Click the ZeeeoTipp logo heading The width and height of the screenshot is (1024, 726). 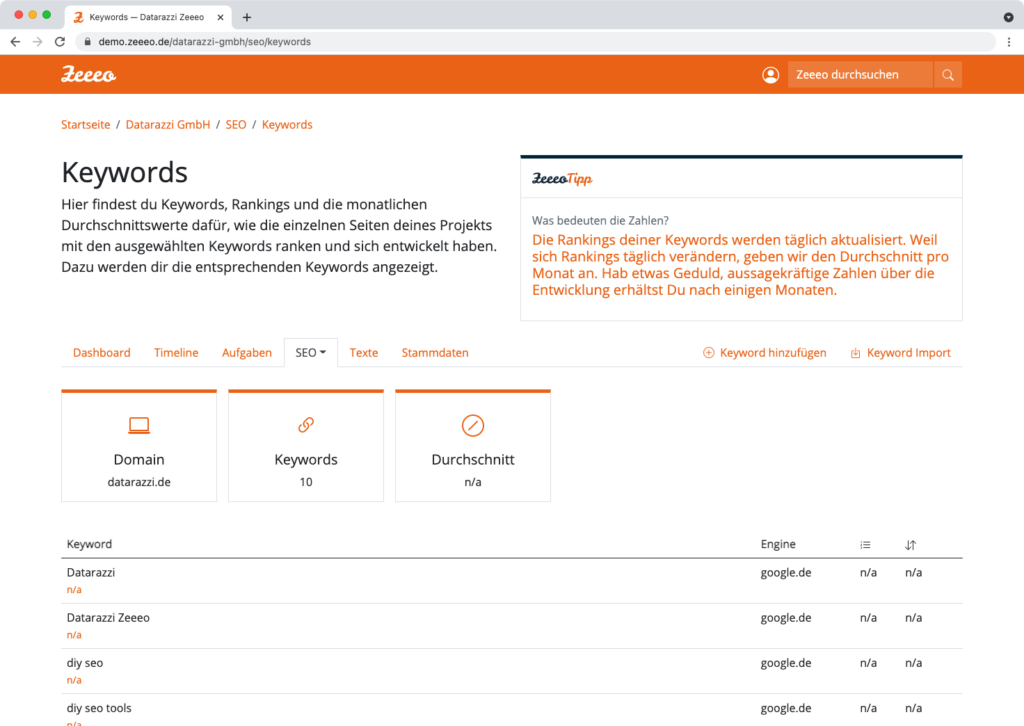[562, 179]
